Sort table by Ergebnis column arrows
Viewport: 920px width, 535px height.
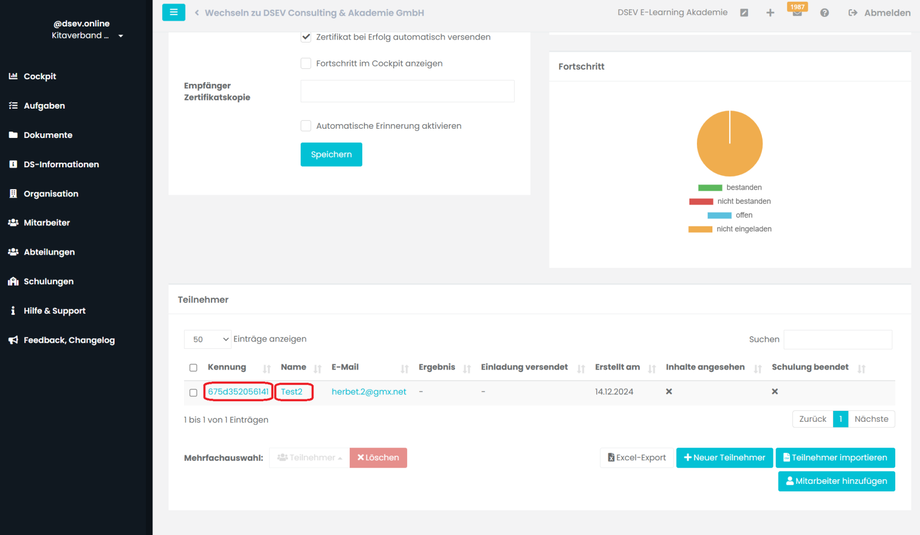coord(467,368)
